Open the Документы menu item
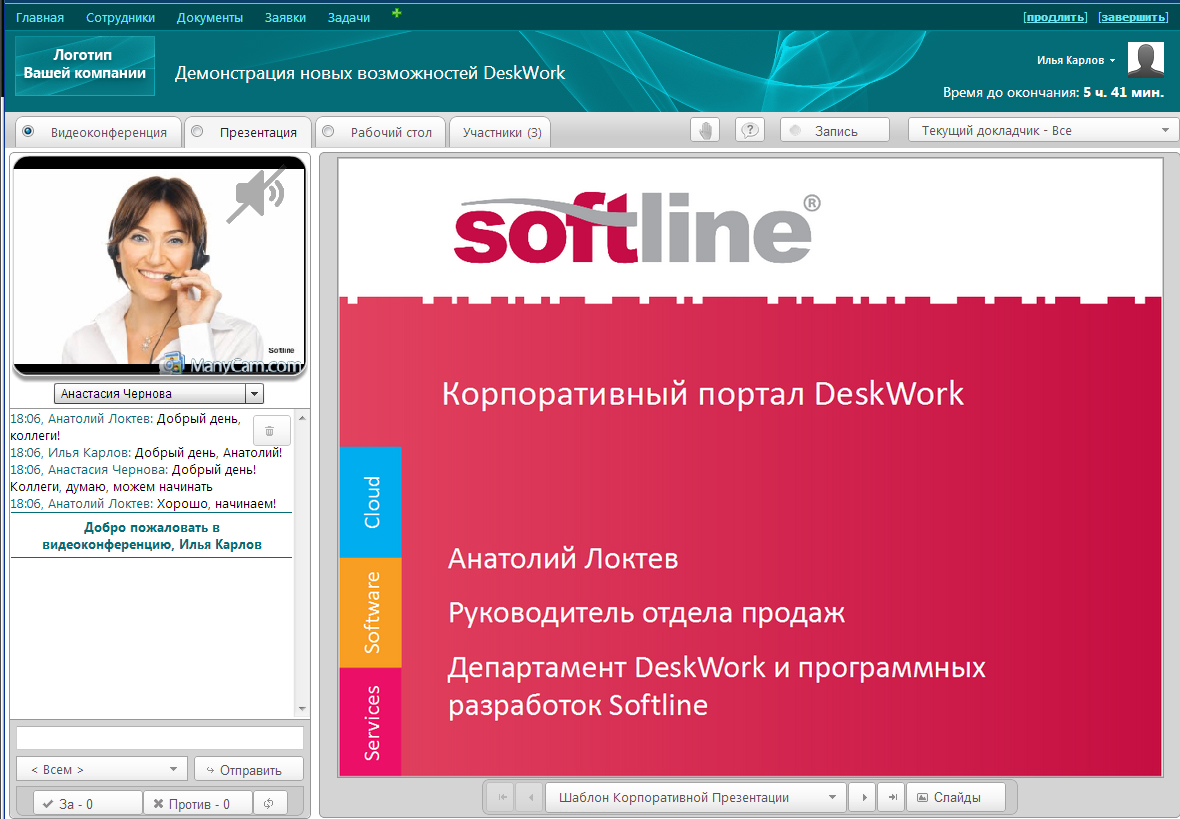 coord(210,17)
